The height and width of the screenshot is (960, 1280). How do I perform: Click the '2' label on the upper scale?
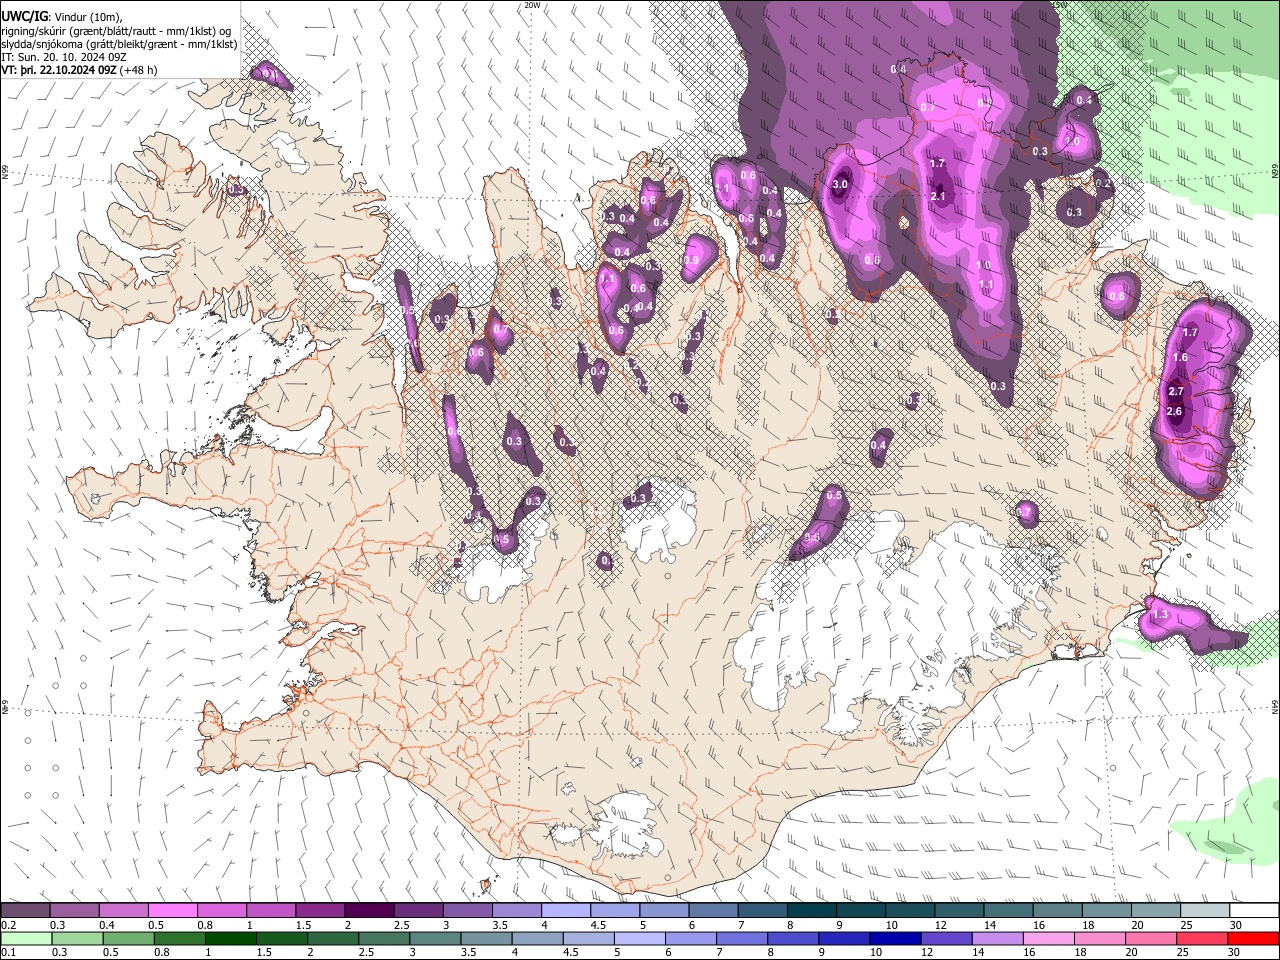coord(348,925)
